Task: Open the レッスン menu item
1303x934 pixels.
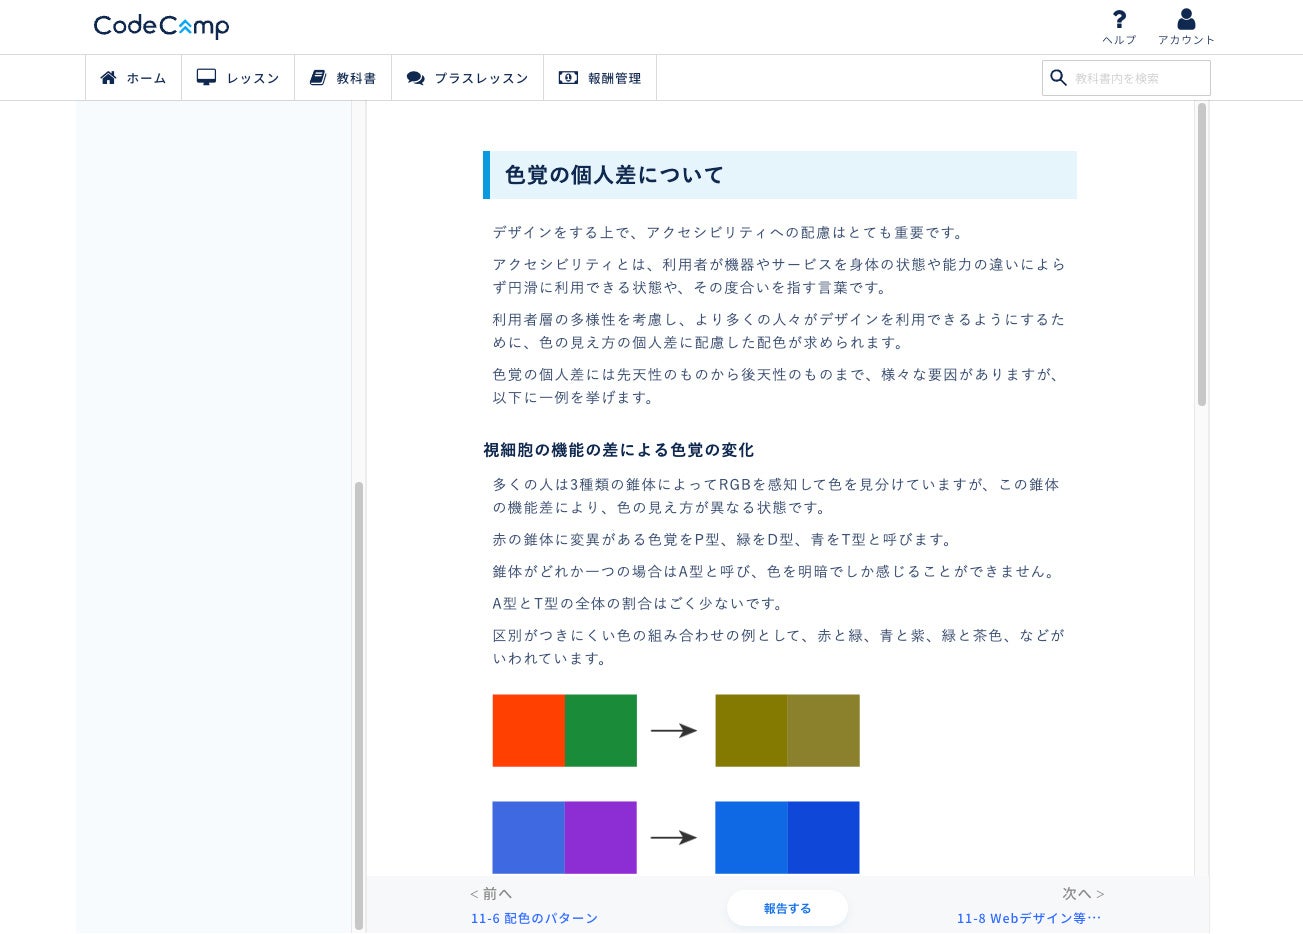Action: [x=238, y=78]
